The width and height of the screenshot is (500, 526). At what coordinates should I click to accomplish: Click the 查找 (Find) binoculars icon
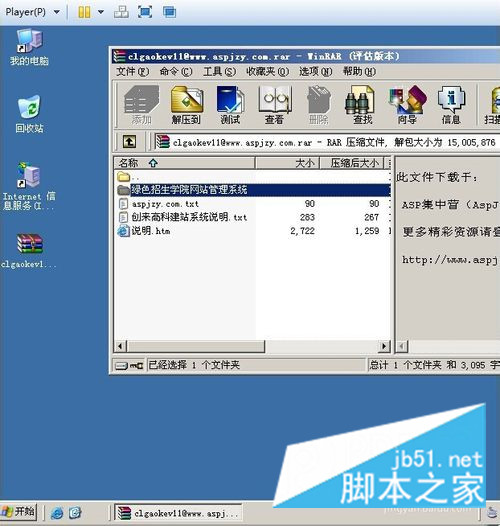tap(362, 105)
